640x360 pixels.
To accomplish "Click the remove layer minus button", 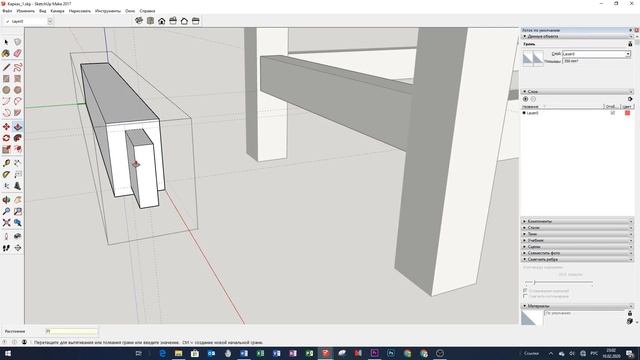I will pos(533,99).
